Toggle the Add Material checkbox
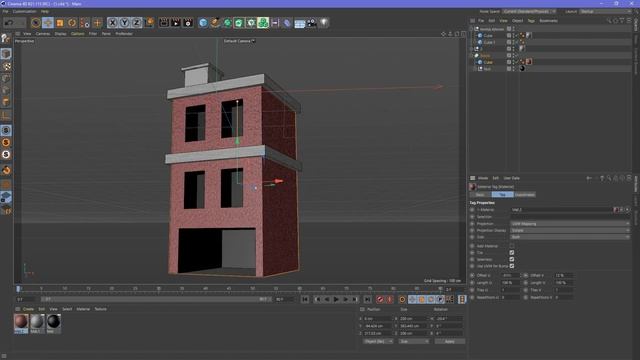The height and width of the screenshot is (360, 640). (x=511, y=246)
